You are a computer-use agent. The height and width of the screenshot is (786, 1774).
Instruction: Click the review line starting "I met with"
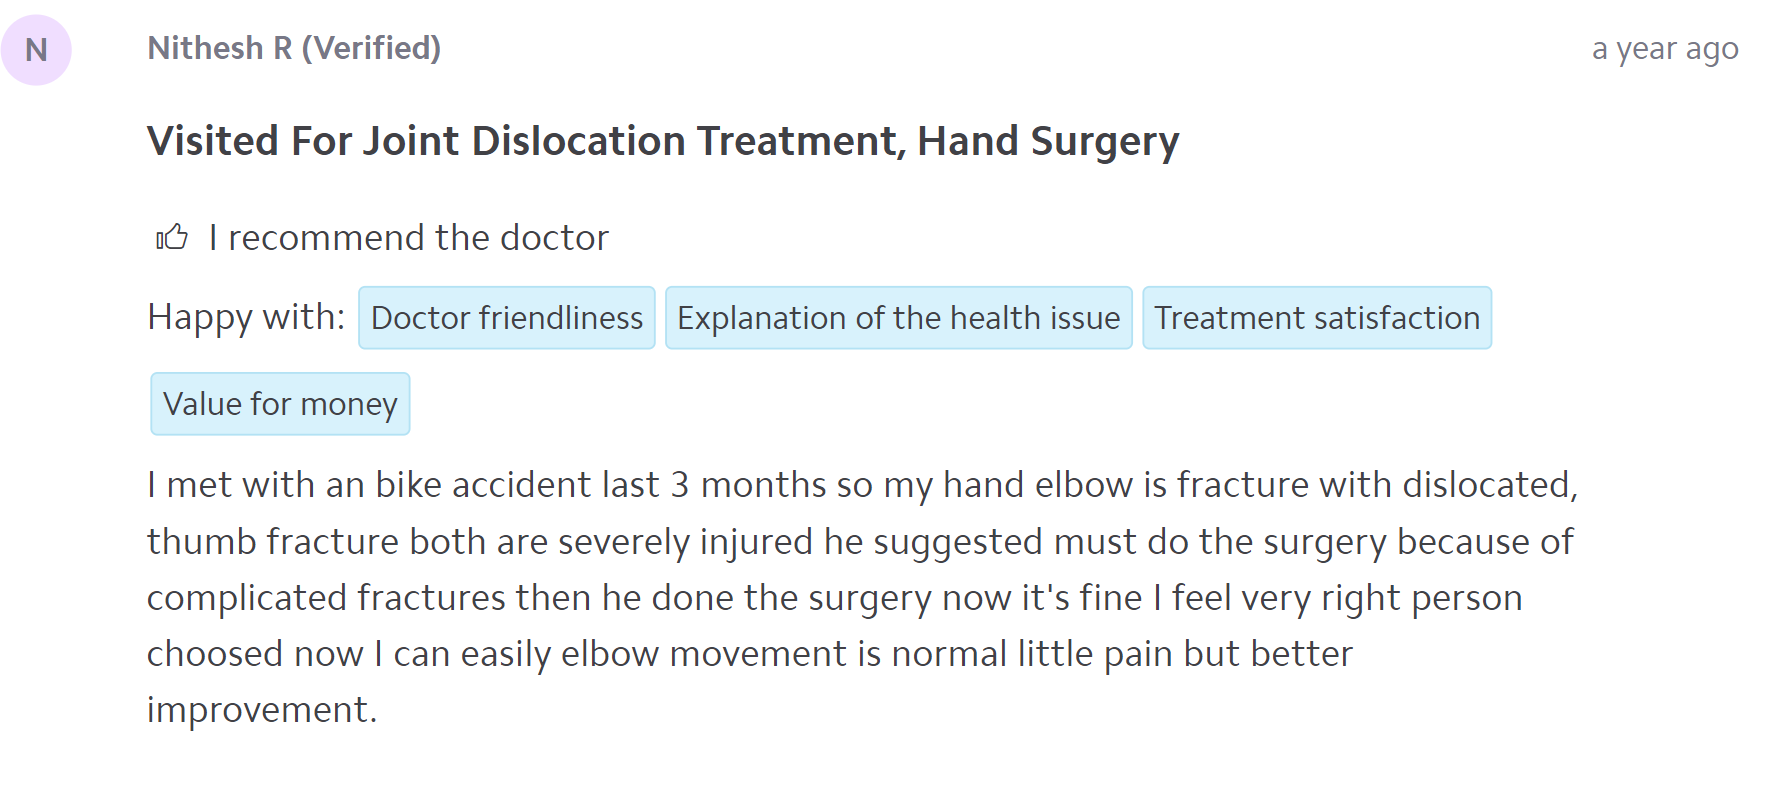click(x=860, y=485)
